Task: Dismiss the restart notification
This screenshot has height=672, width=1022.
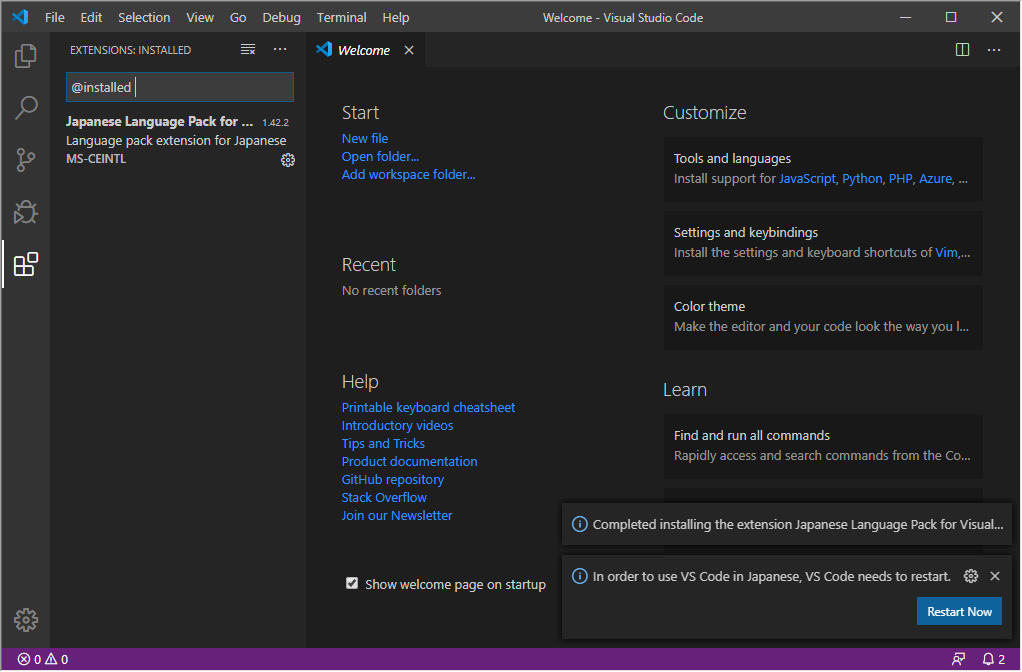Action: 995,576
